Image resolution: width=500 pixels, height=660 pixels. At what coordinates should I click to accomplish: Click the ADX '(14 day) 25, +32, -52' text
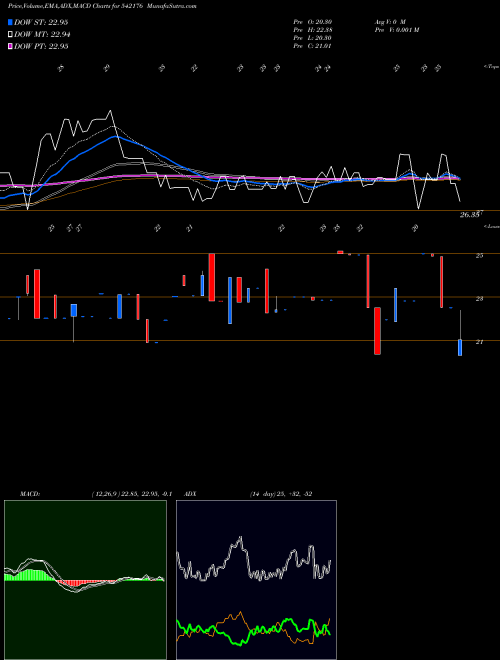pos(281,494)
